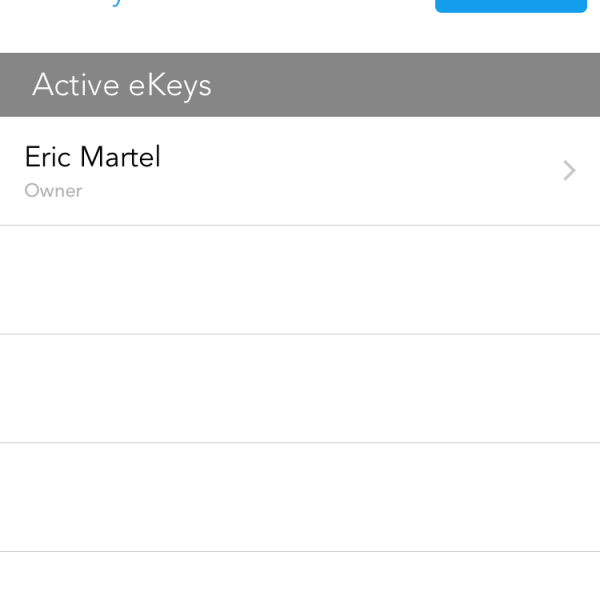
Task: Tap the word Active in the section header
Action: click(x=75, y=85)
